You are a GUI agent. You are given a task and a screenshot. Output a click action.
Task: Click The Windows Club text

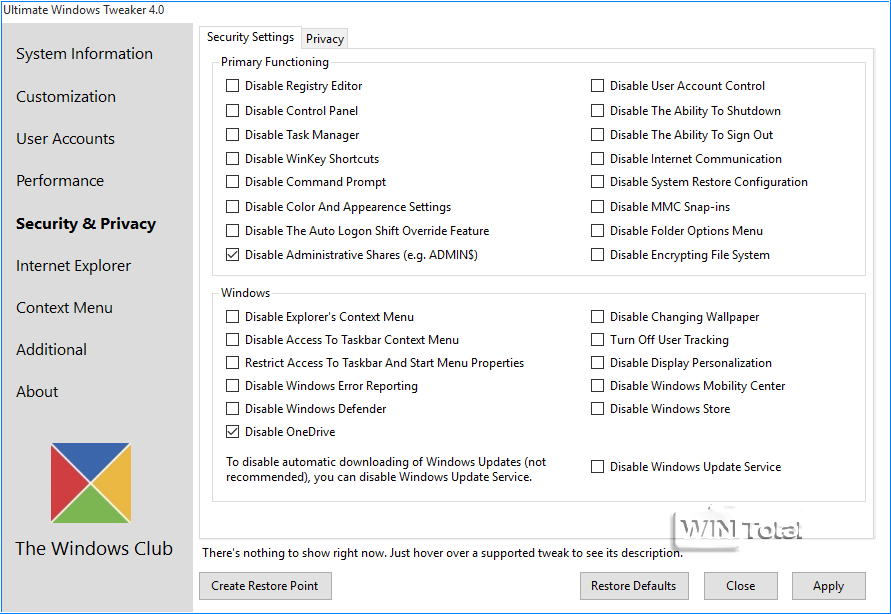coord(94,549)
